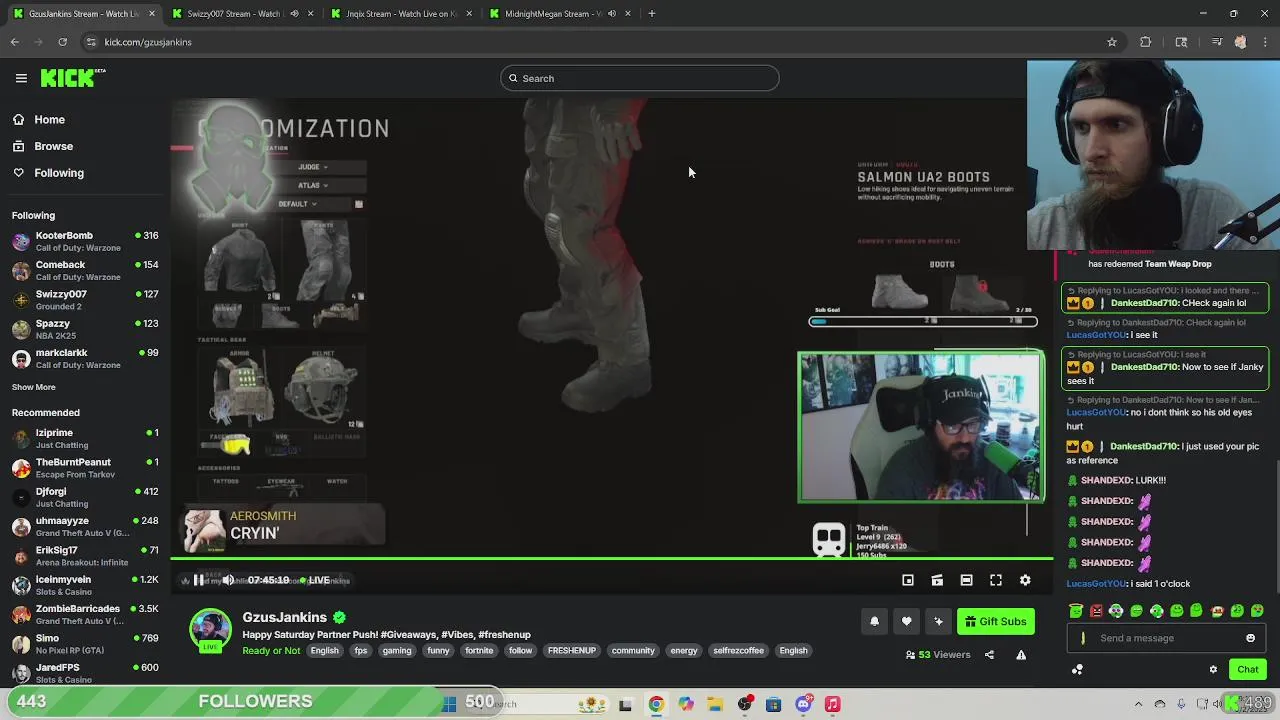Focus the Kick search box

tap(640, 78)
